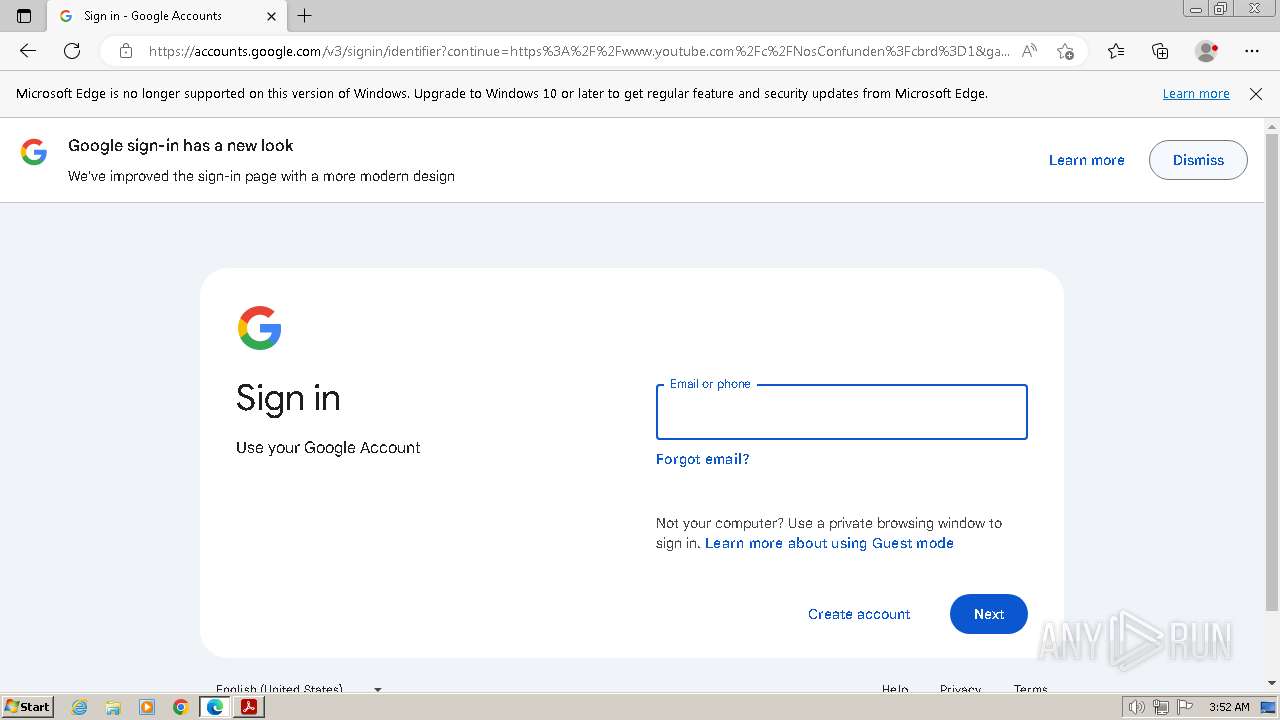
Task: View site information lock icon
Action: tap(125, 51)
